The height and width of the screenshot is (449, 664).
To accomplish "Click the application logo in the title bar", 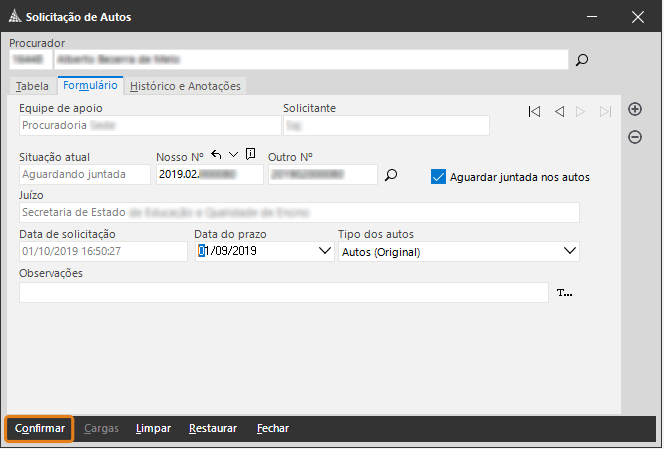I will pos(15,17).
